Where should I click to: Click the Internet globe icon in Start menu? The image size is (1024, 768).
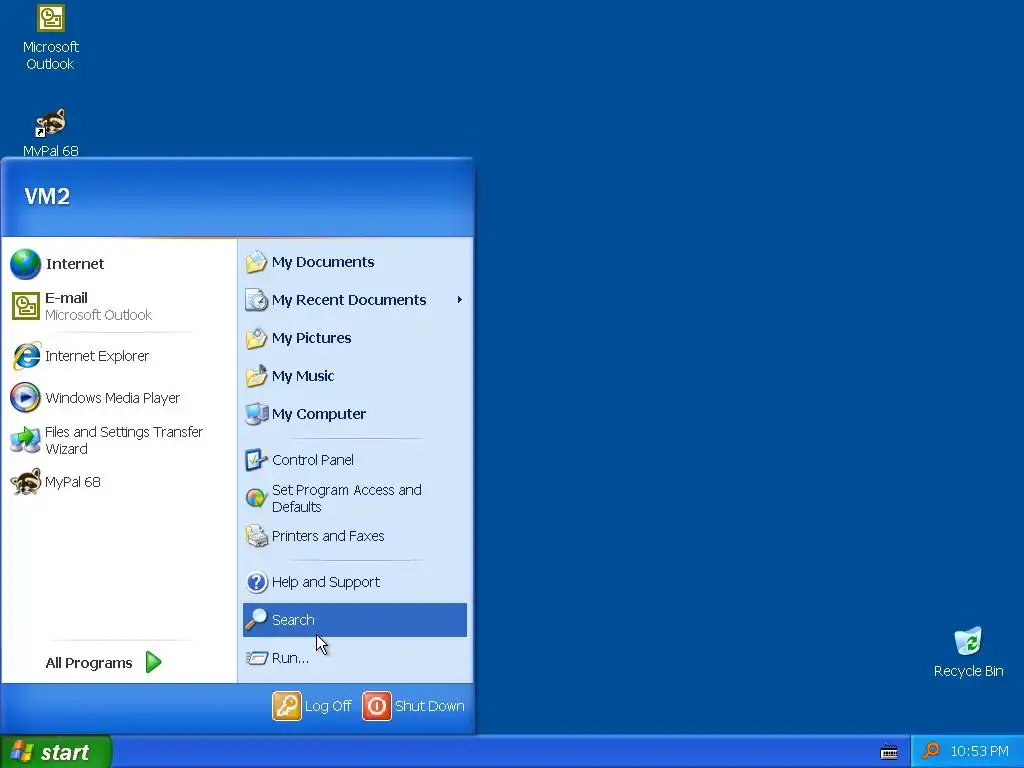25,264
